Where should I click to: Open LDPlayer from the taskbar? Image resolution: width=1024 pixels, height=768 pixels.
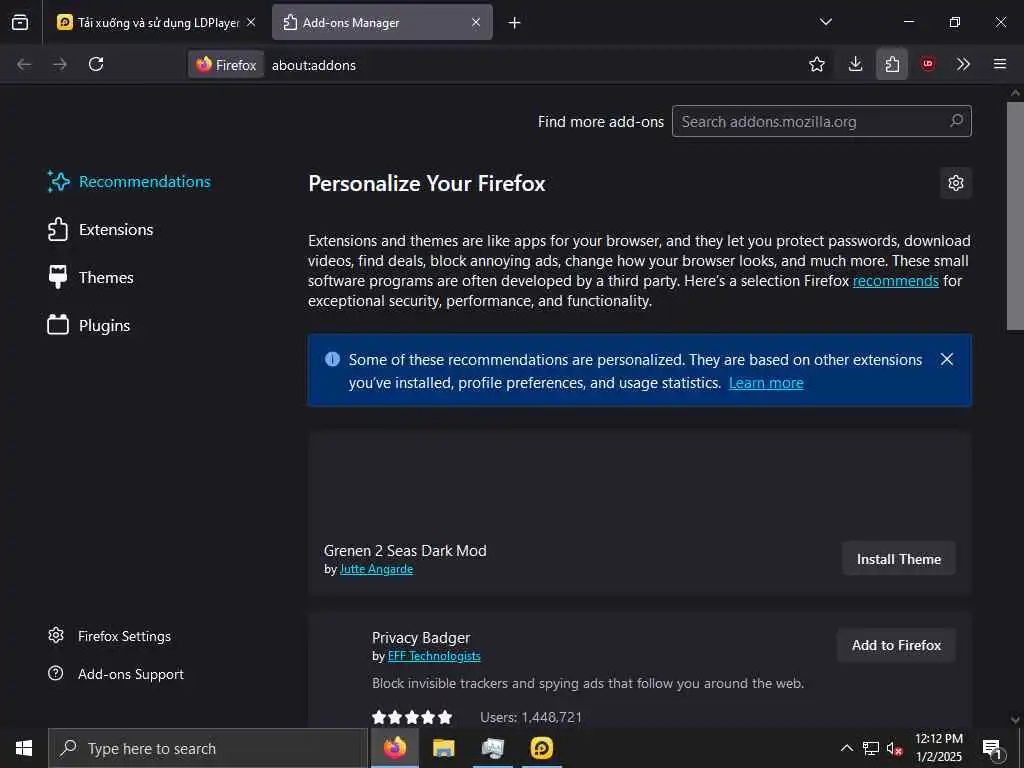(x=541, y=748)
